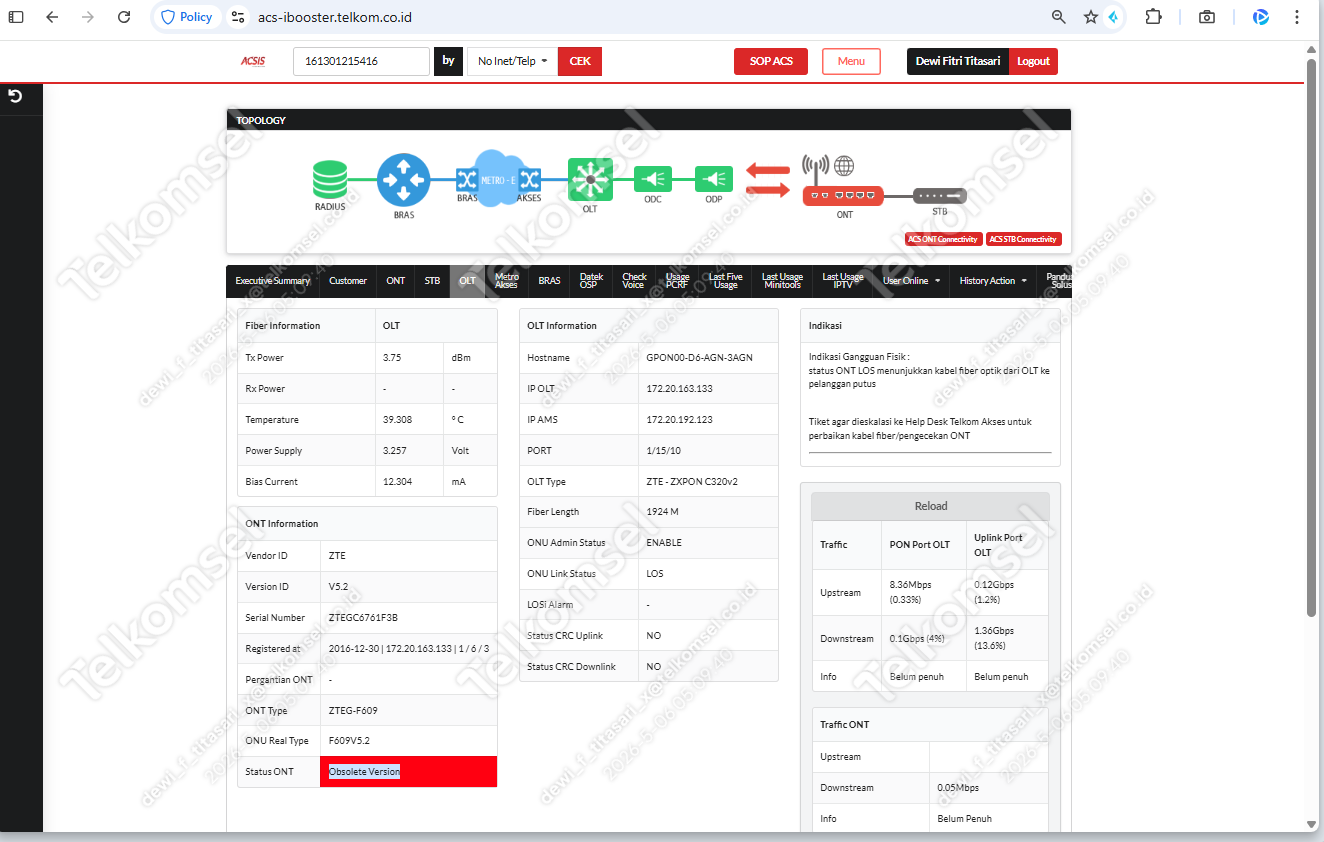Open the Last Five Usage tab
This screenshot has height=842, width=1324.
pyautogui.click(x=726, y=281)
